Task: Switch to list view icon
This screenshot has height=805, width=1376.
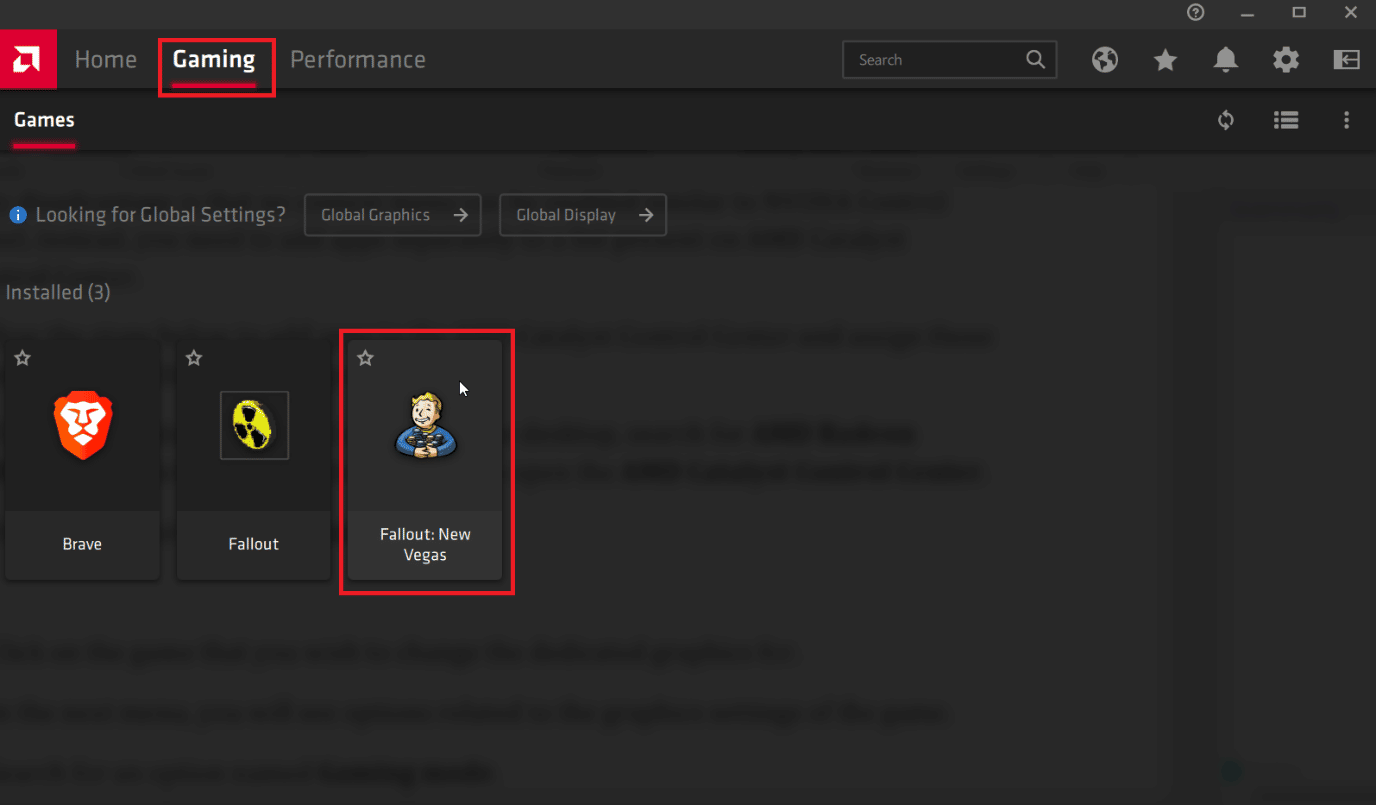Action: [x=1286, y=120]
